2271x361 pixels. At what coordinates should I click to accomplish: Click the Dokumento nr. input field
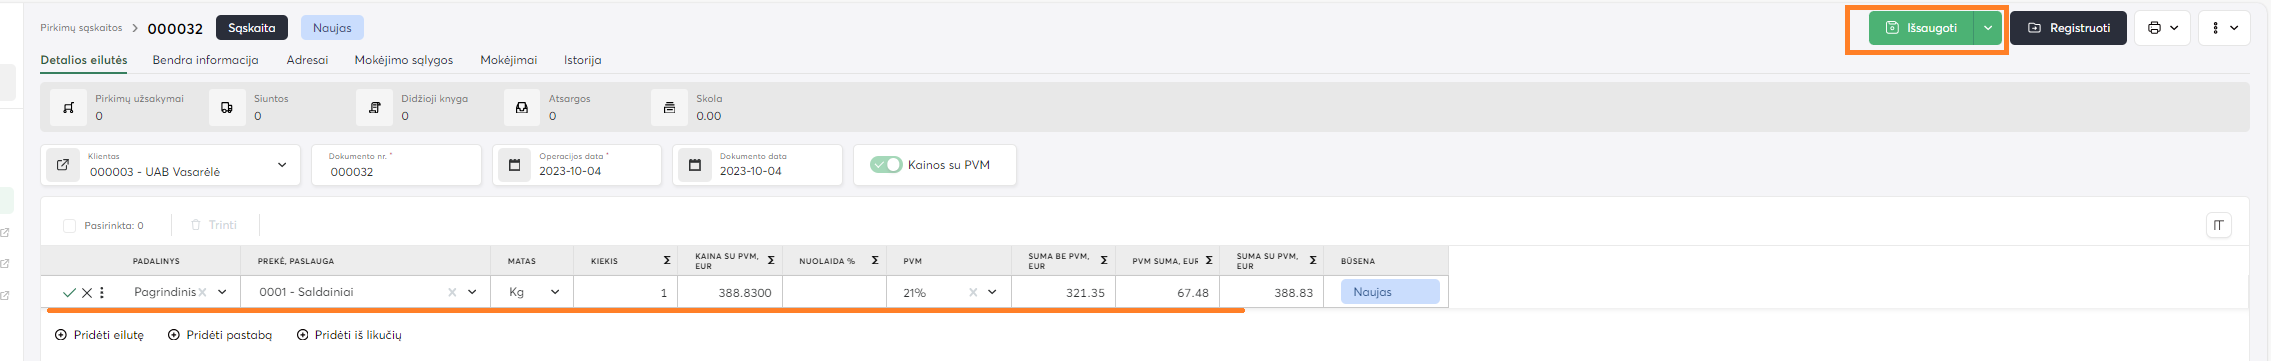pos(396,165)
